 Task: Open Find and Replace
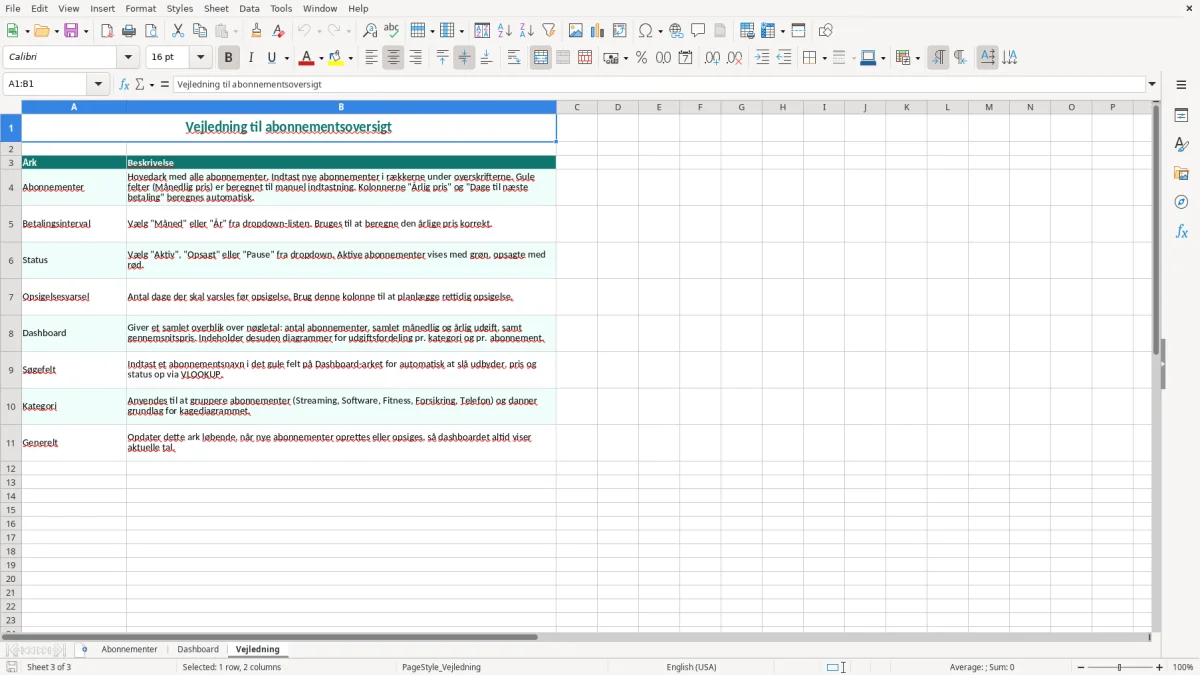(370, 31)
